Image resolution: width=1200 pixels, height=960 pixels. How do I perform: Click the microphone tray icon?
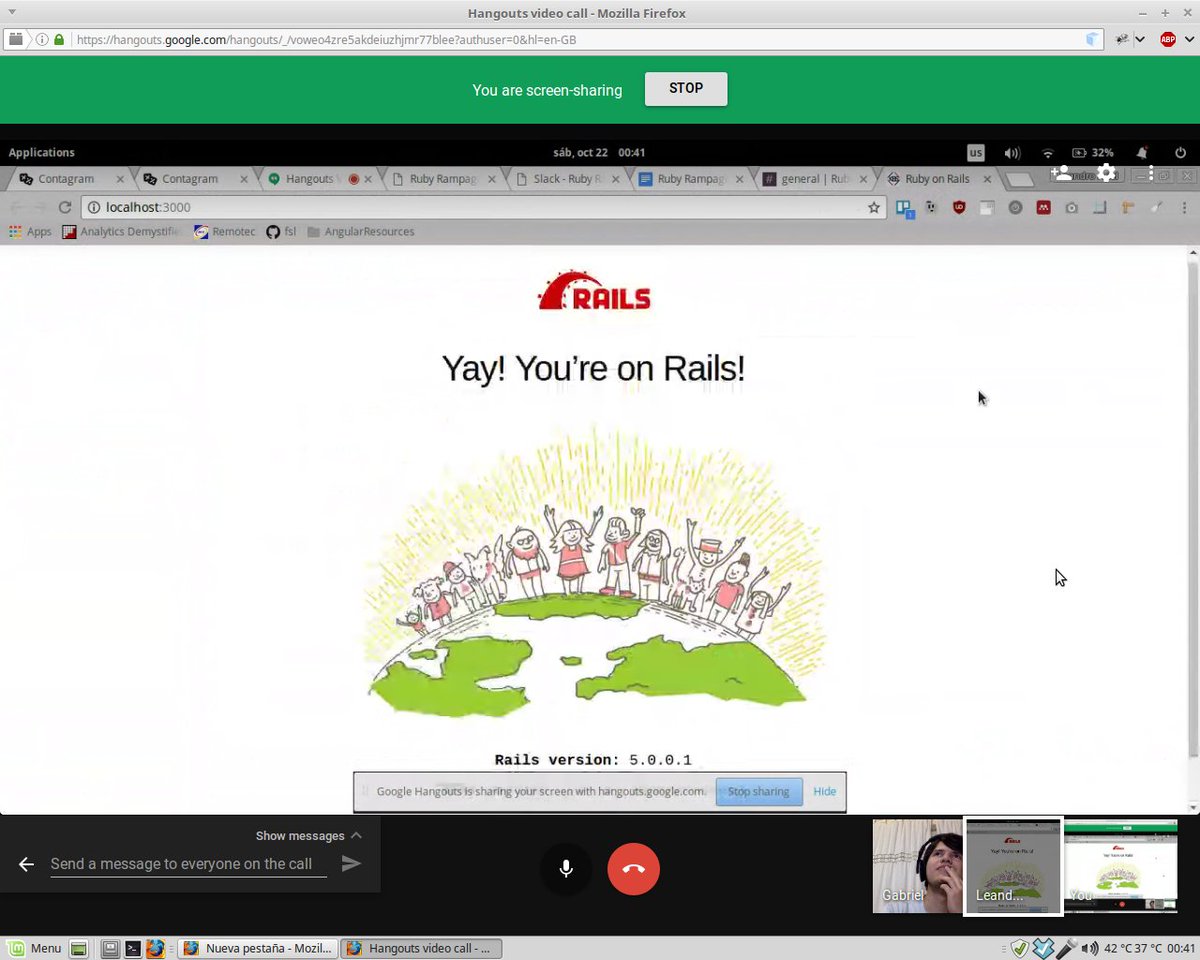(1067, 948)
